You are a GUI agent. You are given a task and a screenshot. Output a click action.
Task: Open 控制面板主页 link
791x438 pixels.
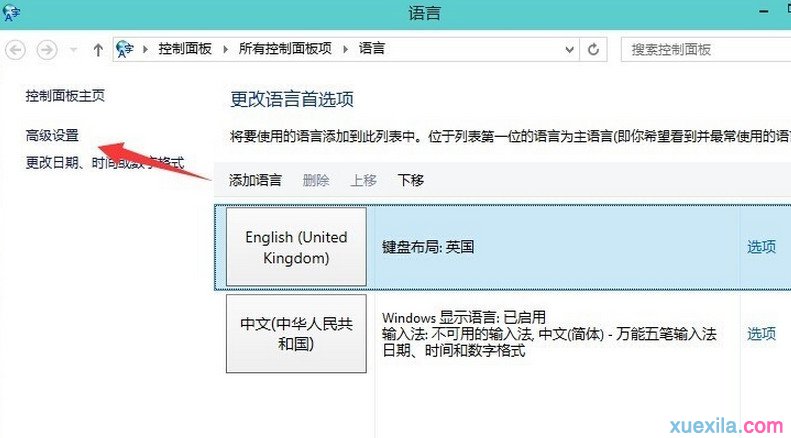tap(65, 95)
